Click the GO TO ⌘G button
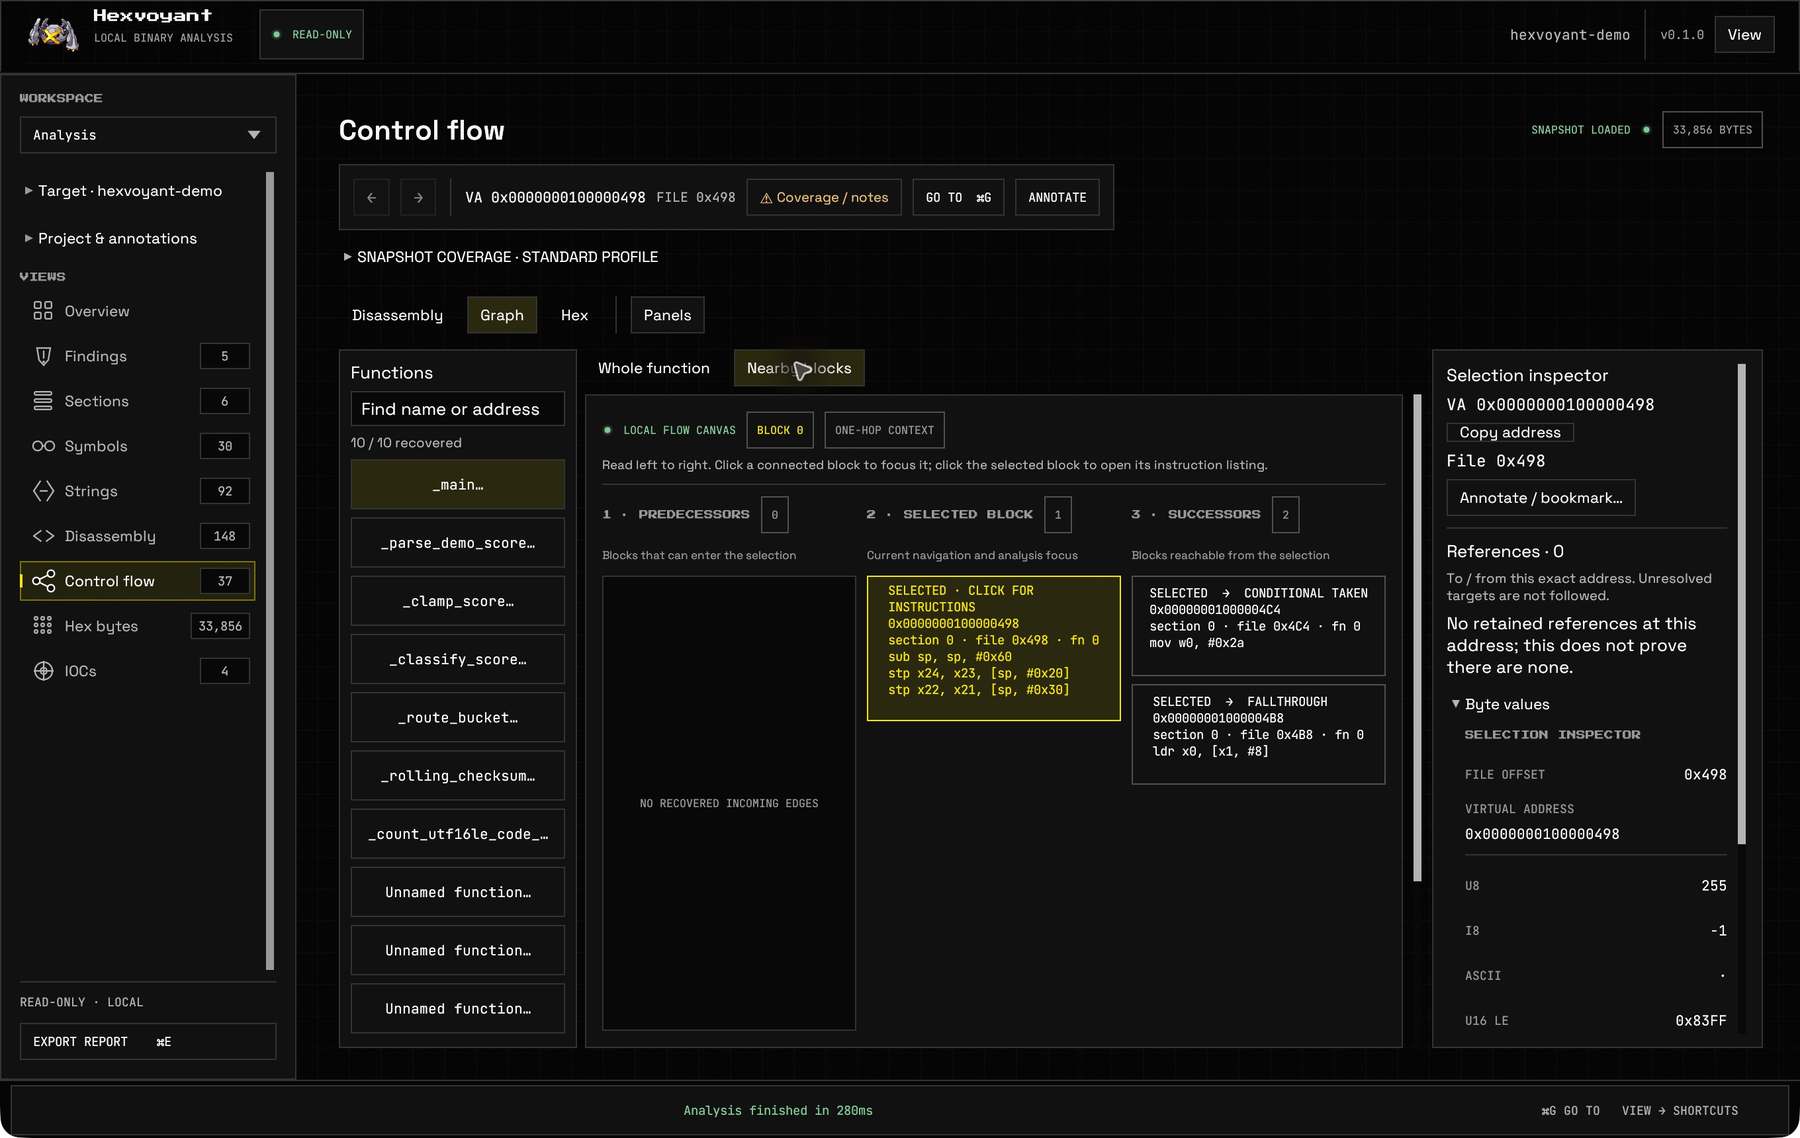 coord(958,197)
